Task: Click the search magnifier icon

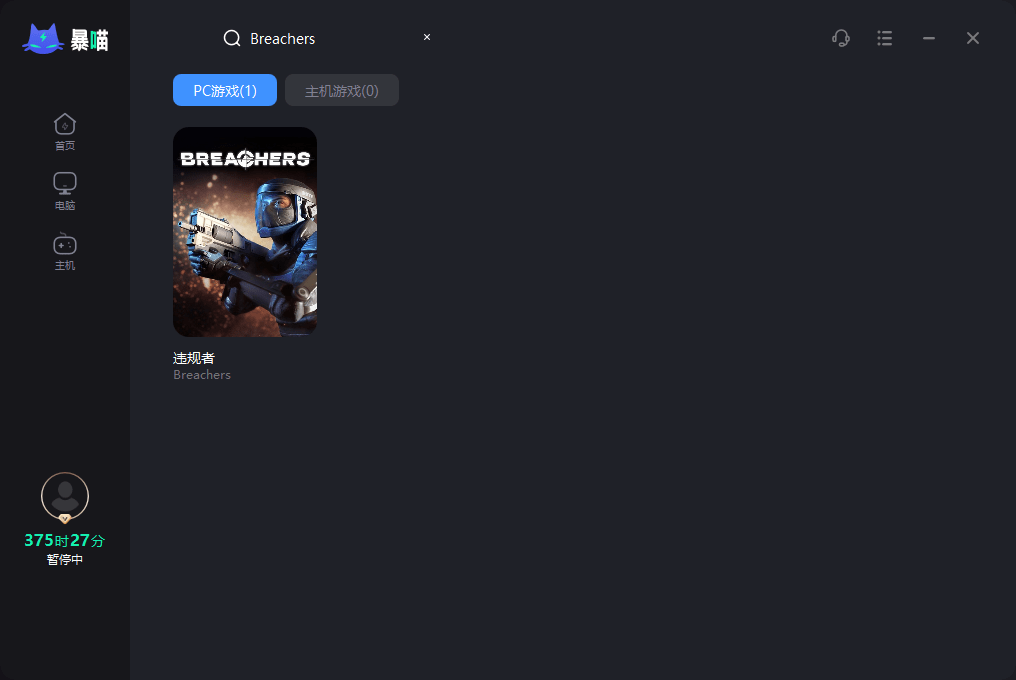Action: point(232,38)
